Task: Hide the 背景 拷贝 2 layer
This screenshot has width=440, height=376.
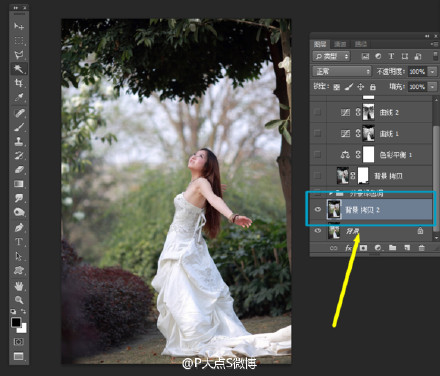Action: tap(318, 209)
